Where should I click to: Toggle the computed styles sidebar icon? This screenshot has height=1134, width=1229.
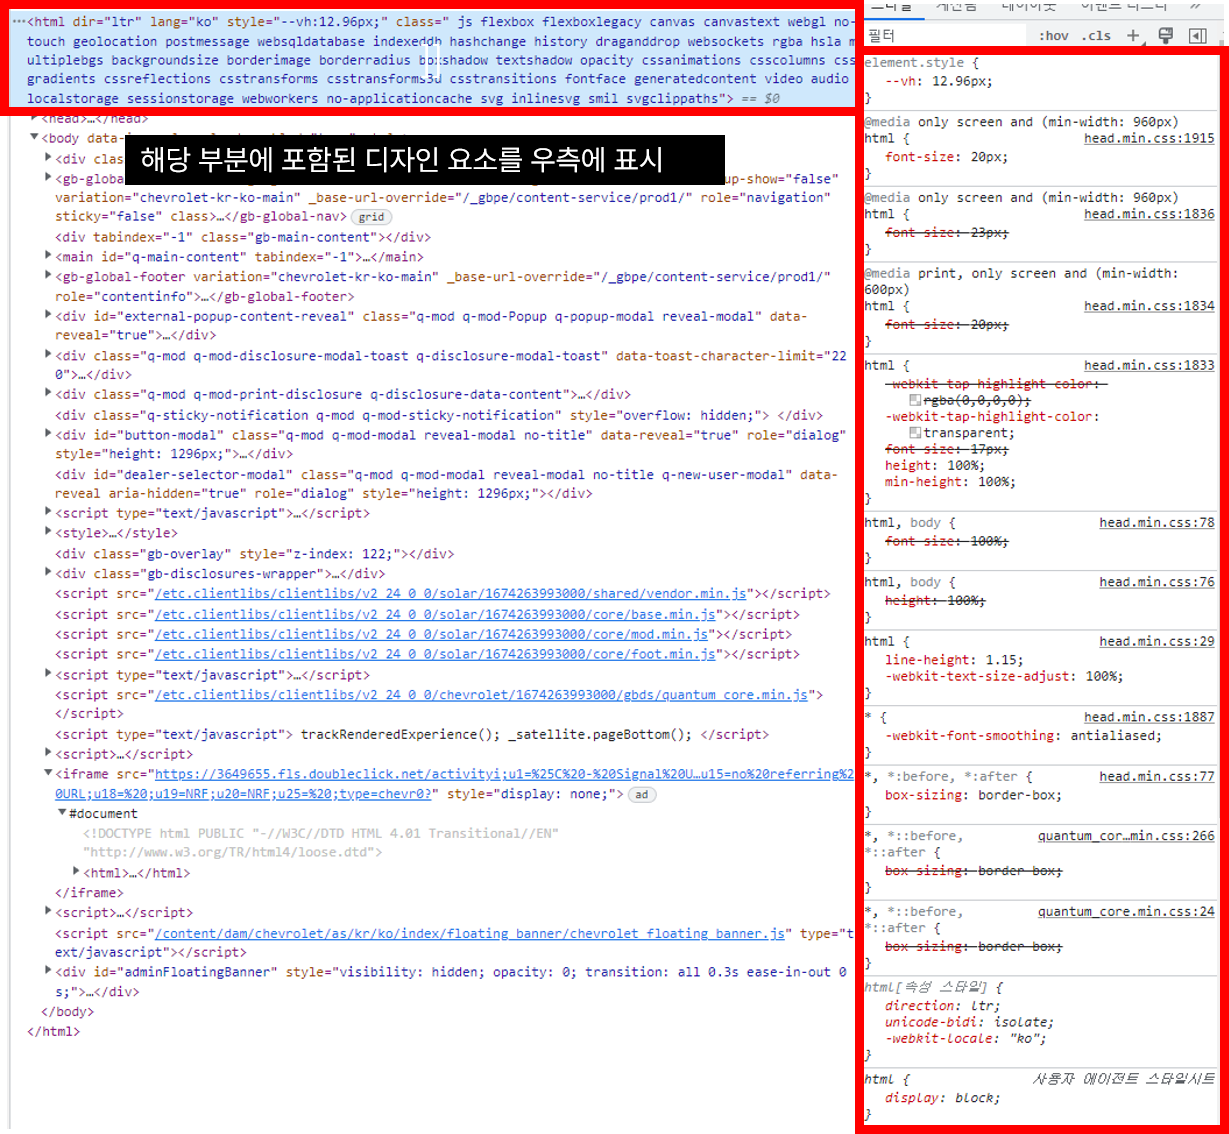coord(1197,35)
